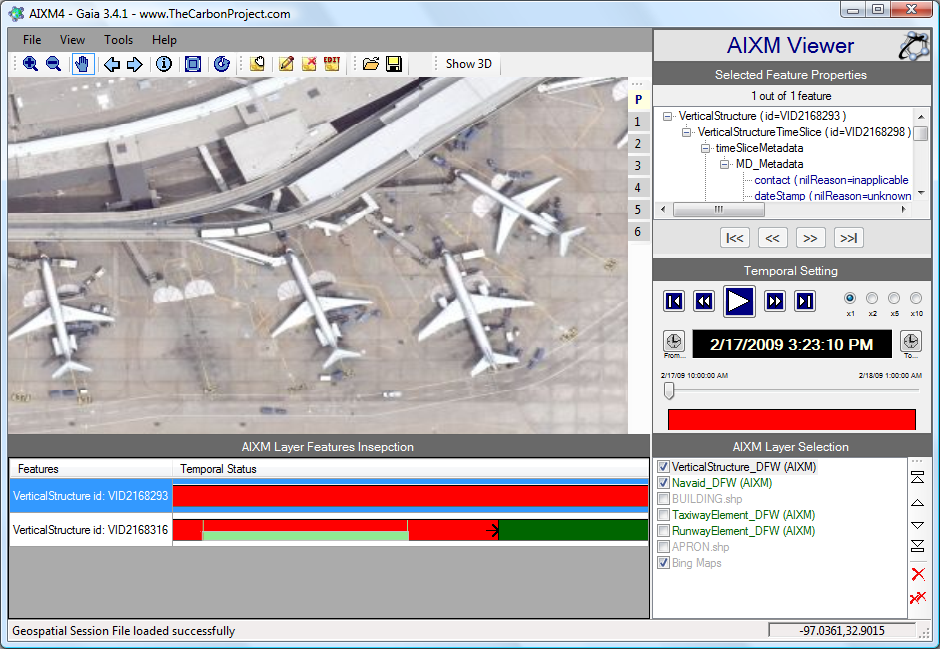The width and height of the screenshot is (940, 649).
Task: Select the Zoom Out tool
Action: click(x=53, y=64)
